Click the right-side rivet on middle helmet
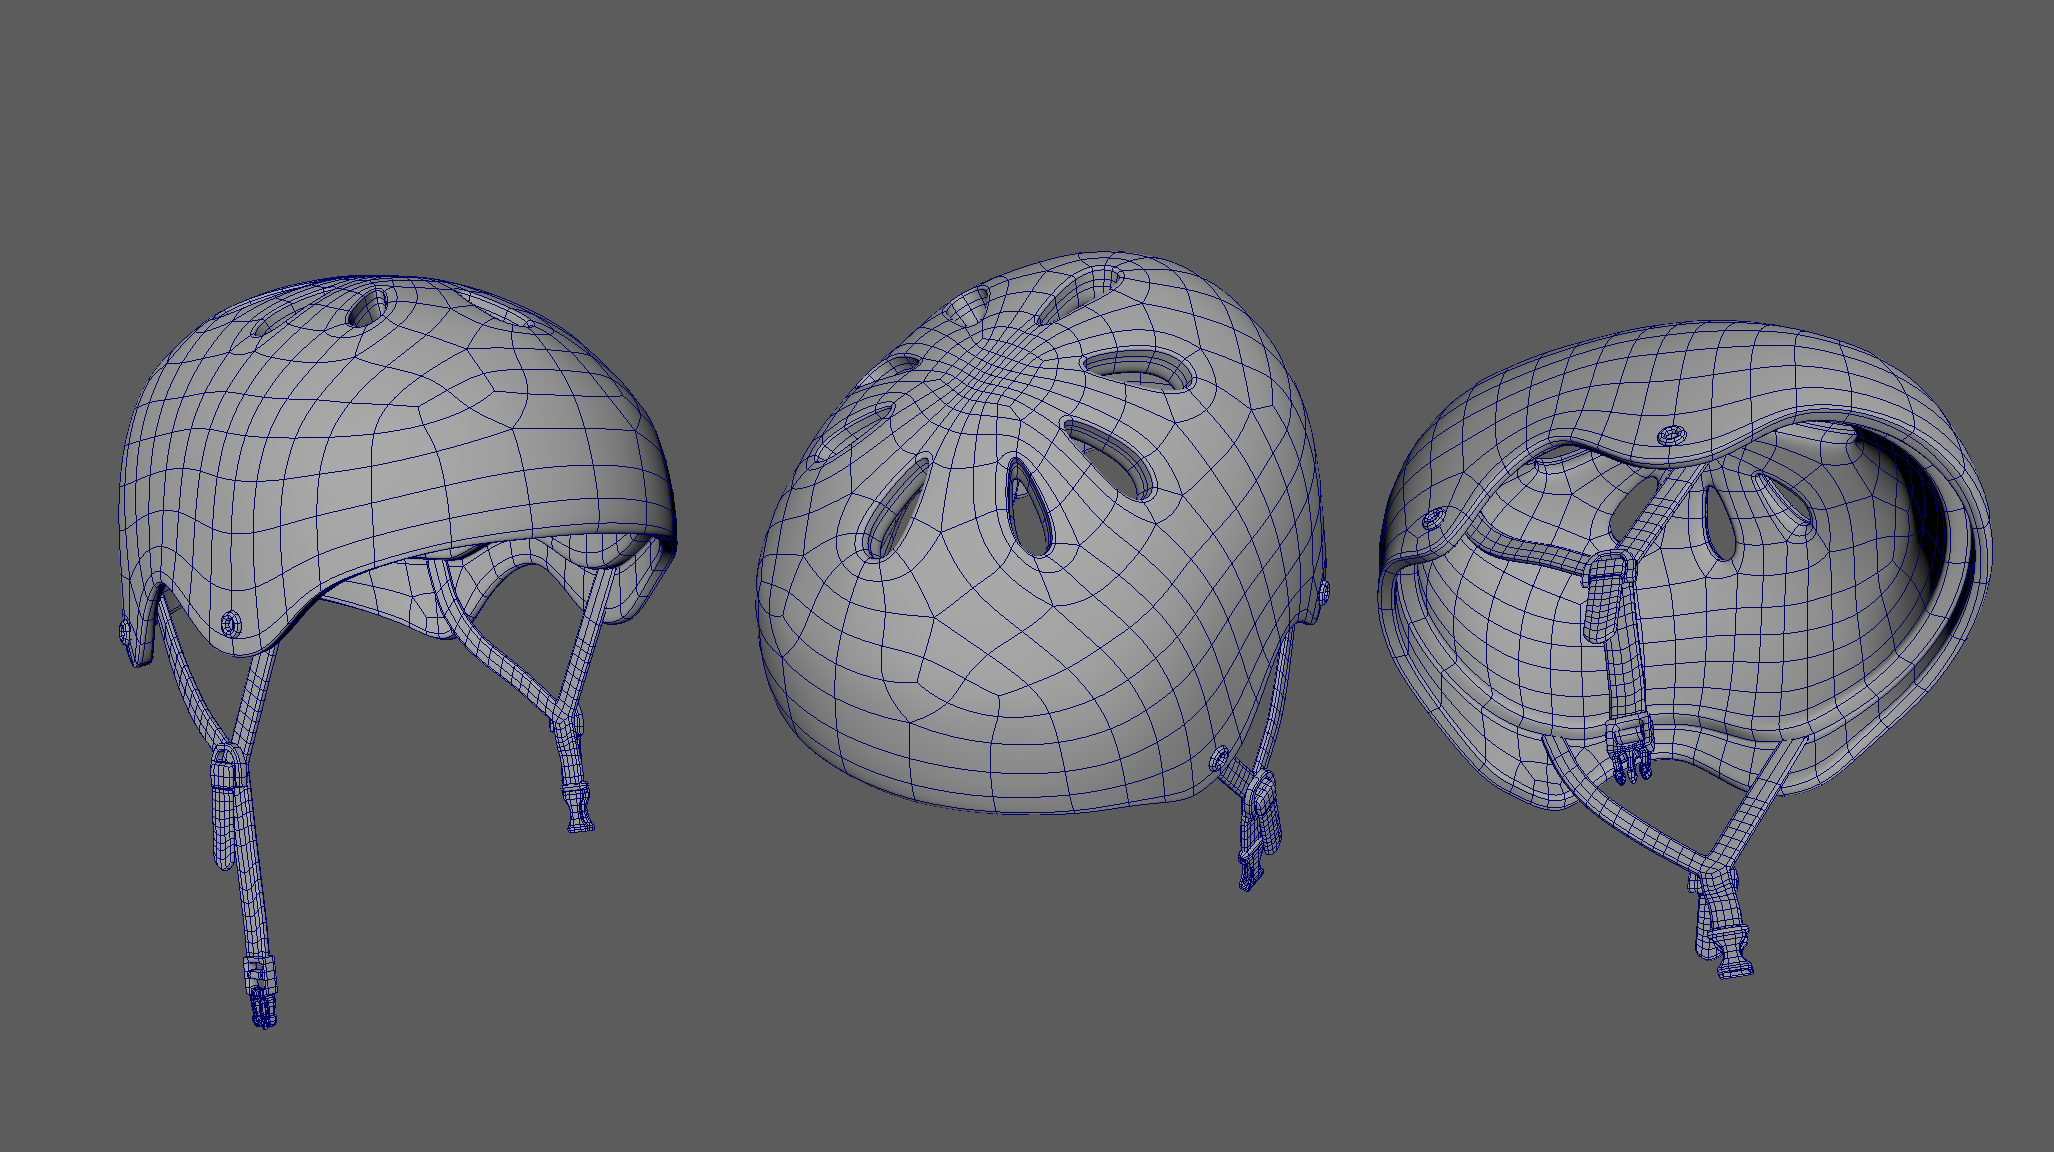This screenshot has height=1152, width=2054. tap(1323, 591)
